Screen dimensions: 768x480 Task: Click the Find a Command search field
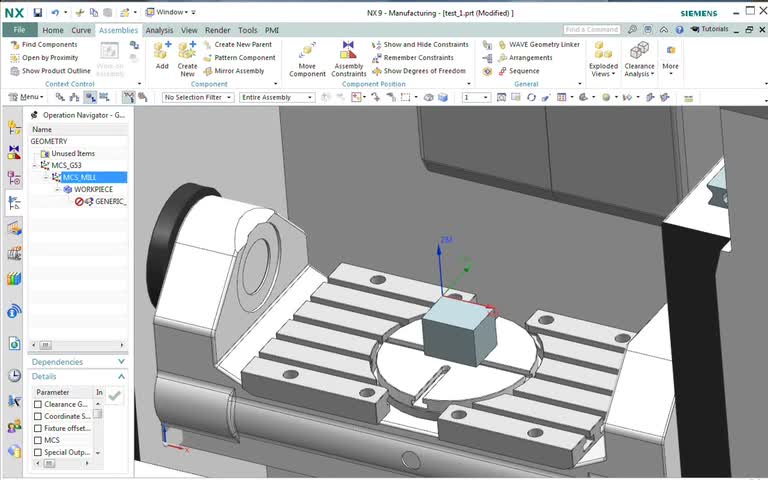pos(592,30)
